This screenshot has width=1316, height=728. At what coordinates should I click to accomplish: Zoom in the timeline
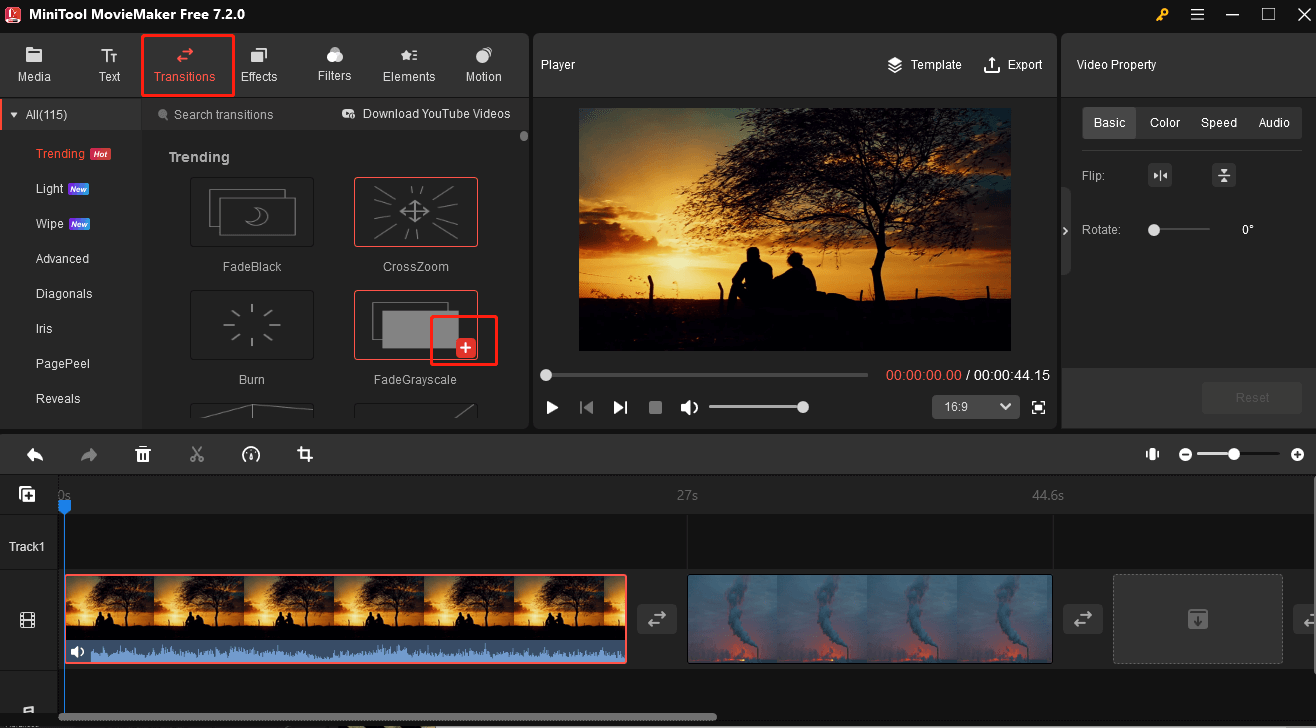(1297, 454)
